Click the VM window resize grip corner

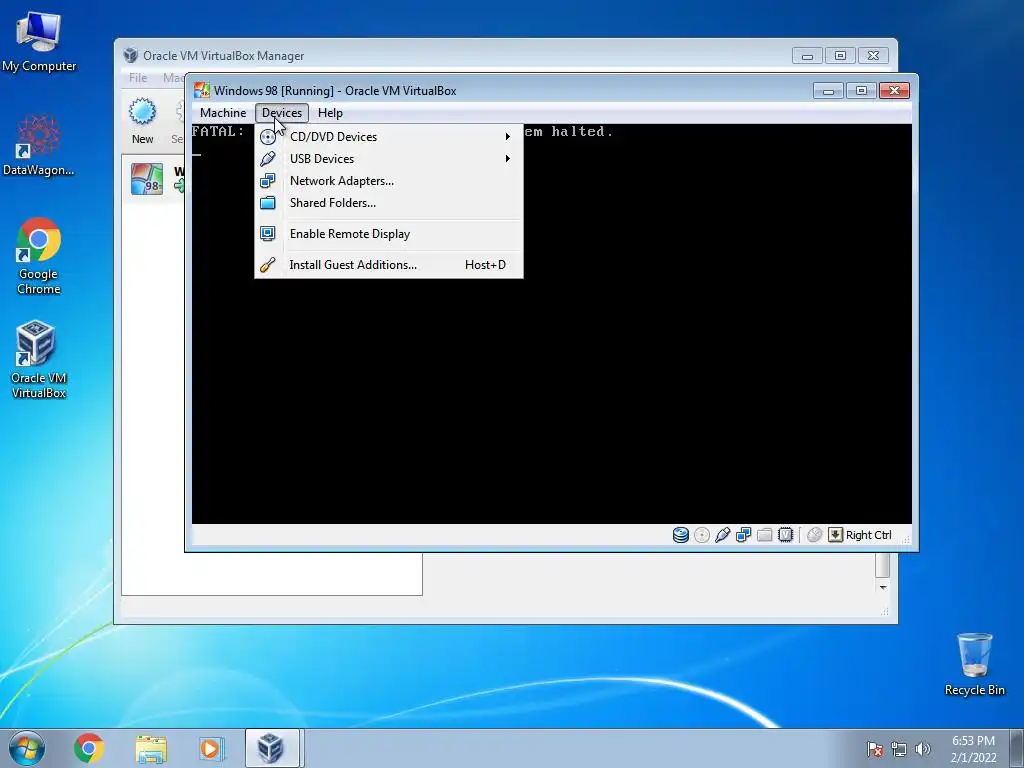tap(906, 539)
